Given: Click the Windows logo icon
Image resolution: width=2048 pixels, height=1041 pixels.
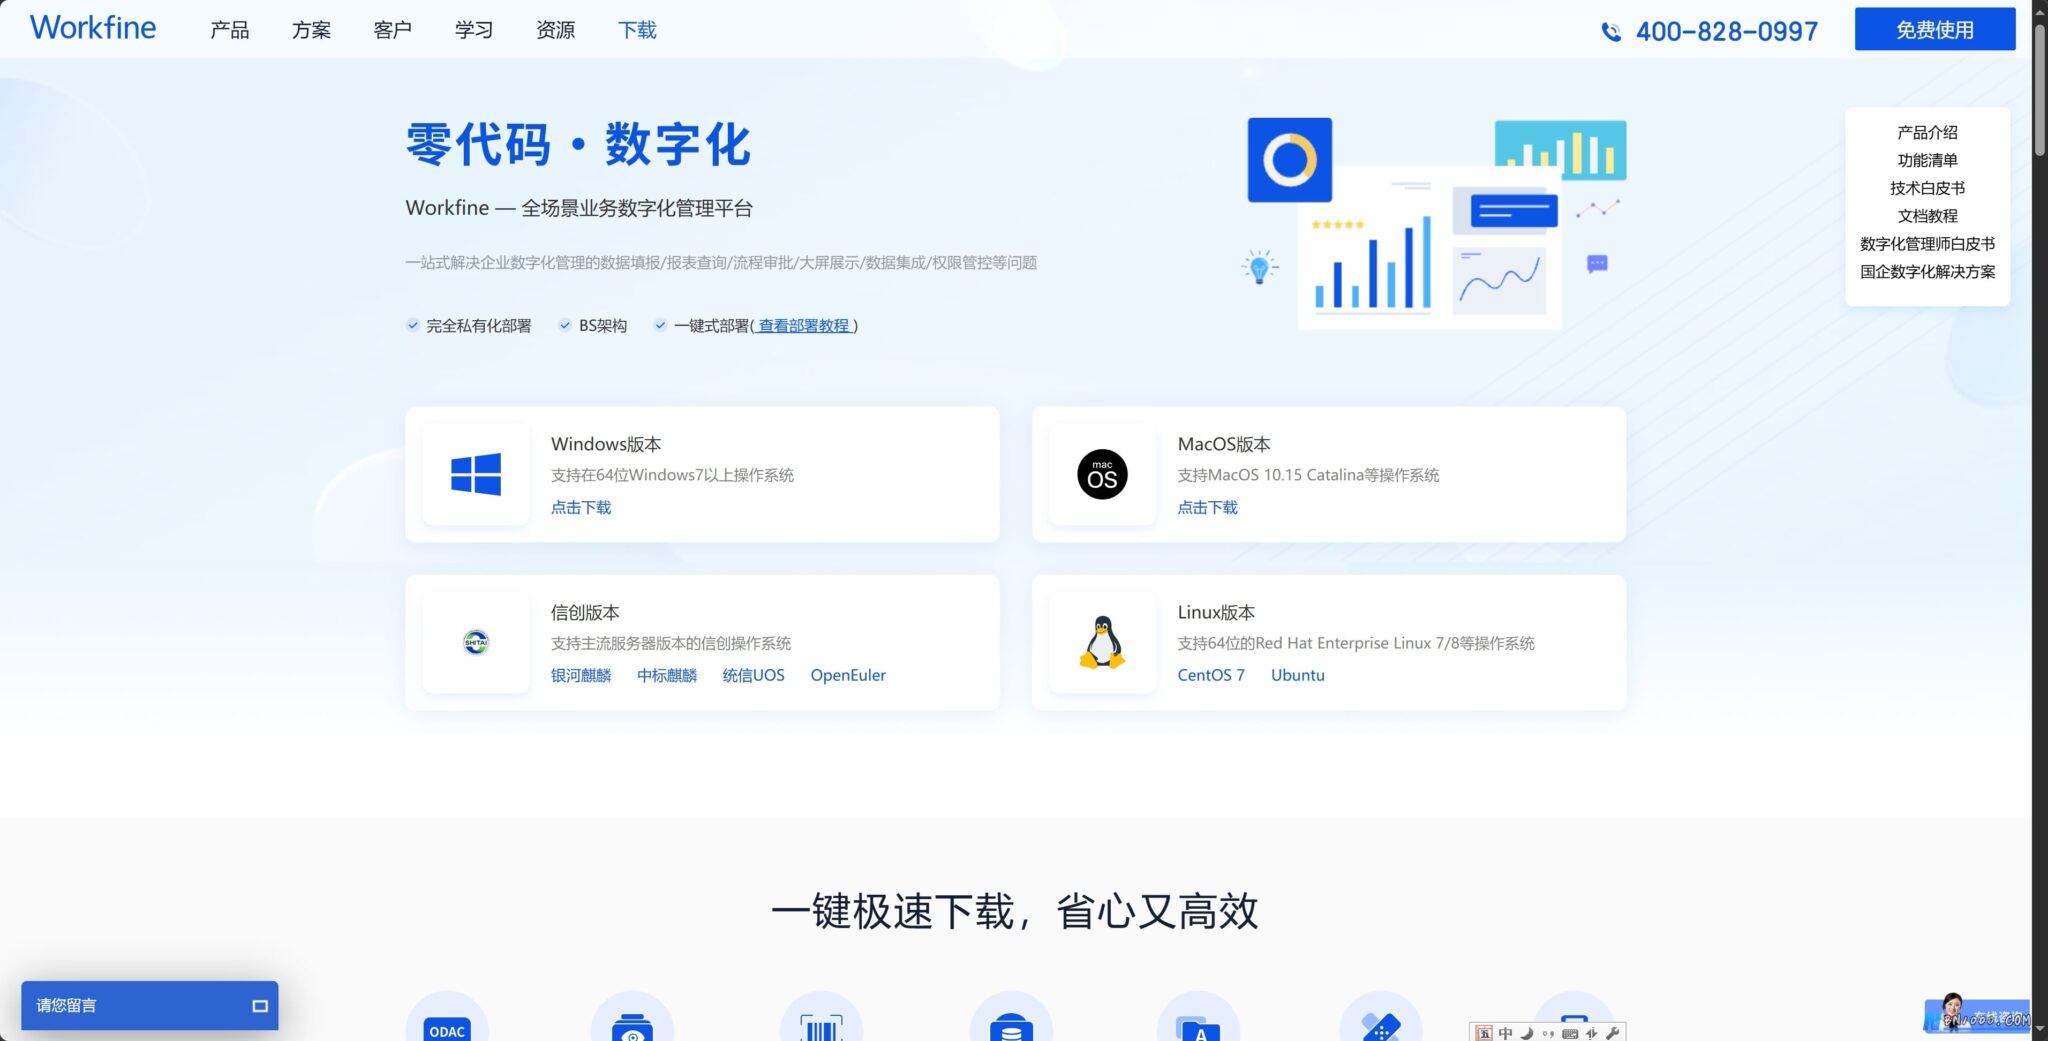Looking at the screenshot, I should click(476, 474).
